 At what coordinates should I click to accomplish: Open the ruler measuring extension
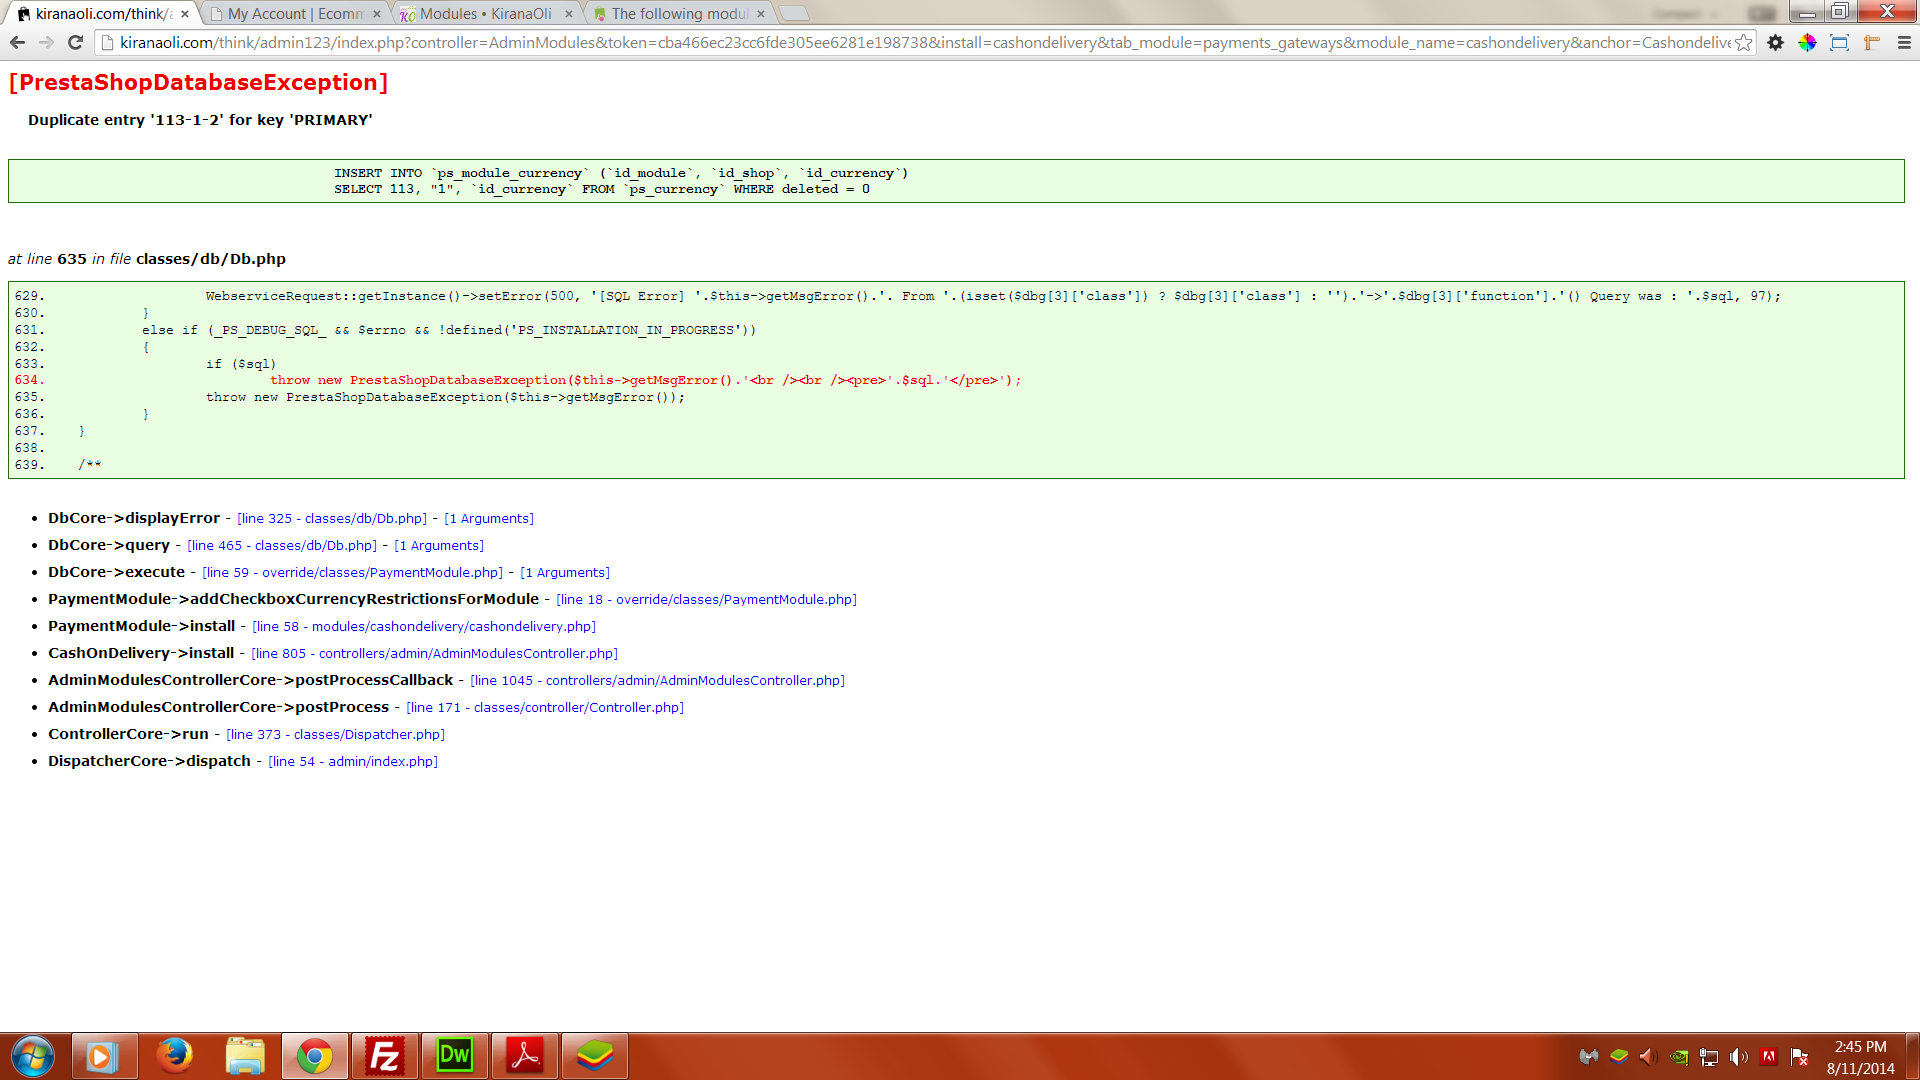(x=1872, y=43)
